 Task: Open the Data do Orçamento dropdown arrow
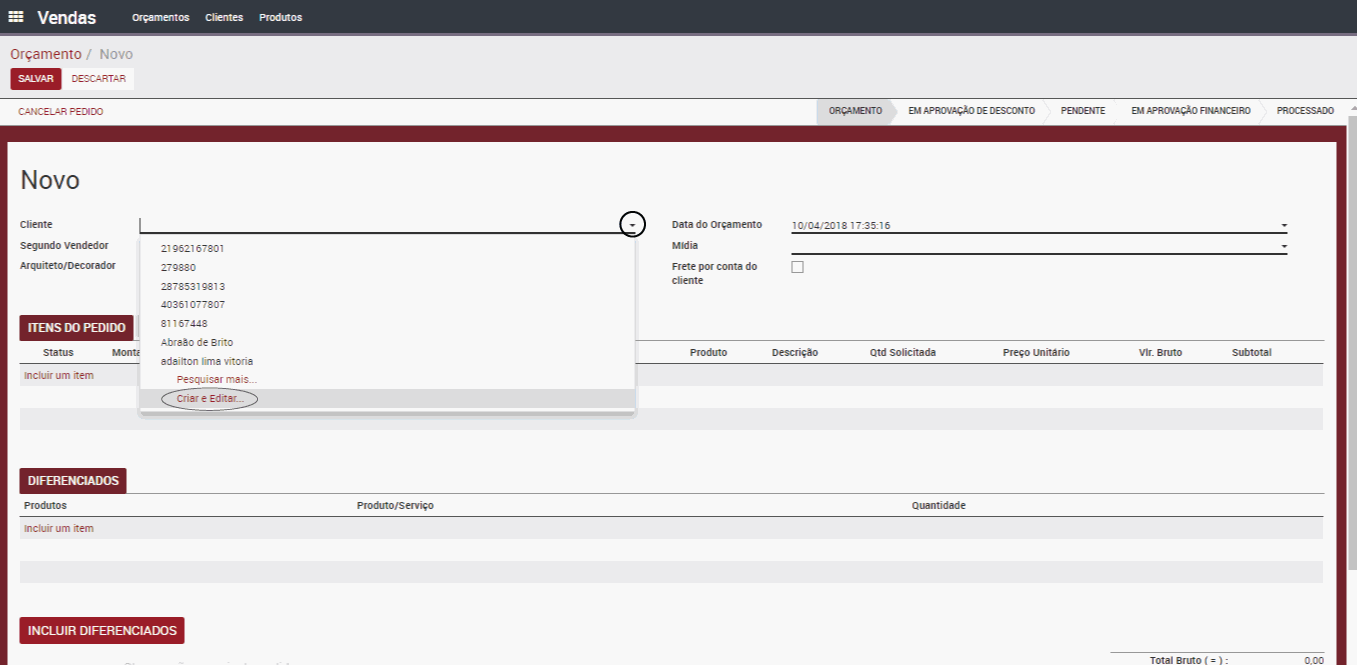tap(1284, 226)
